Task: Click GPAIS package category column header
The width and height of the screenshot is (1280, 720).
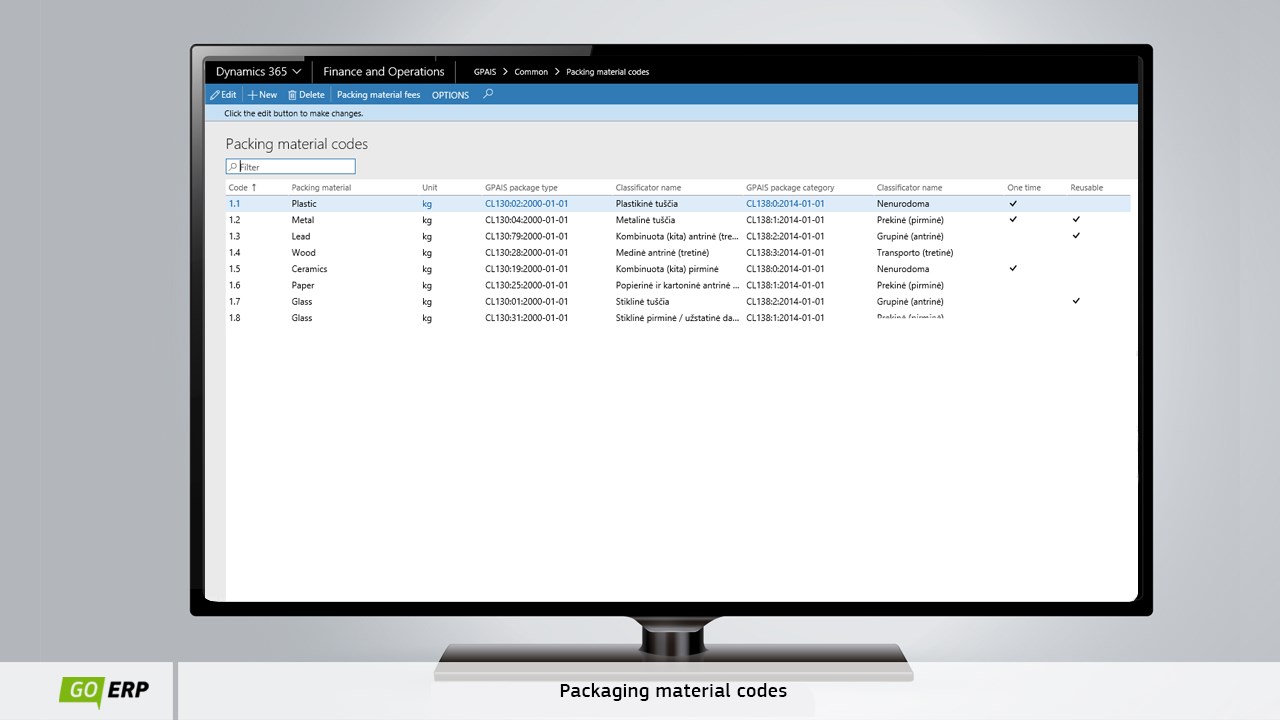Action: point(790,188)
